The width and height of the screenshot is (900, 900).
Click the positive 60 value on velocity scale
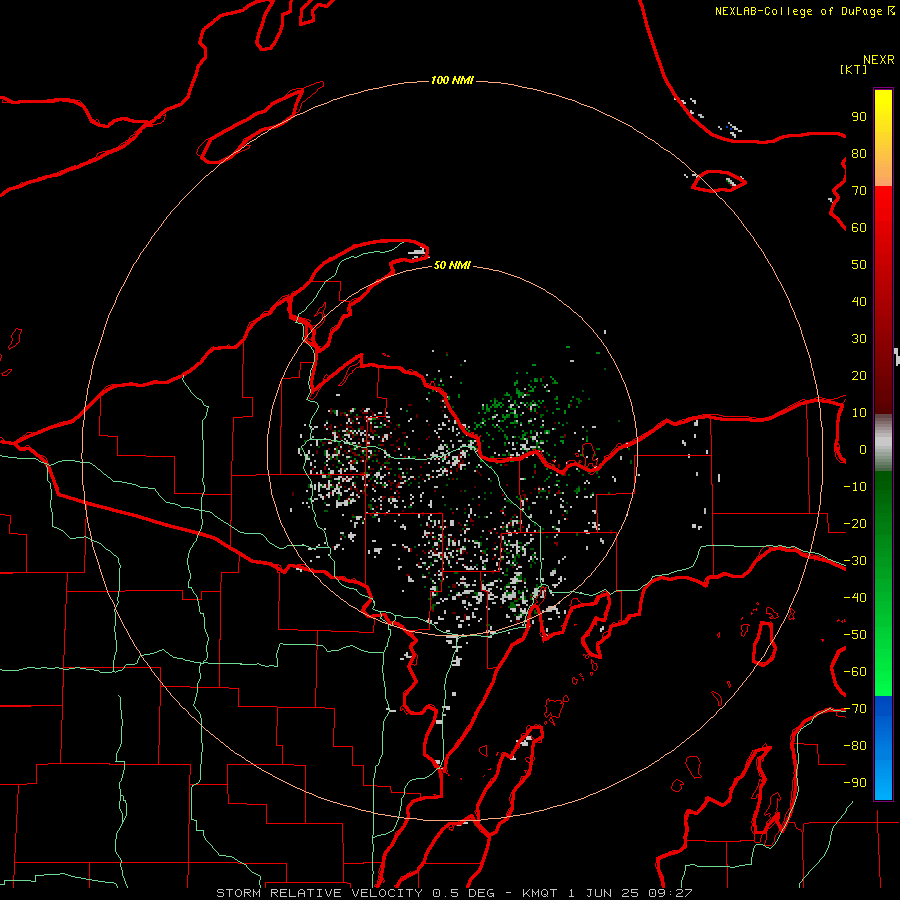tap(859, 227)
